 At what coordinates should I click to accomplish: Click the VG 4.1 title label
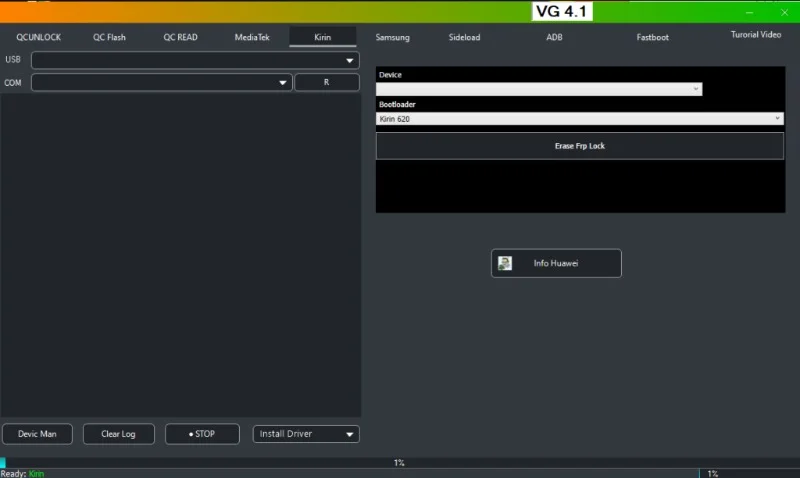[562, 11]
